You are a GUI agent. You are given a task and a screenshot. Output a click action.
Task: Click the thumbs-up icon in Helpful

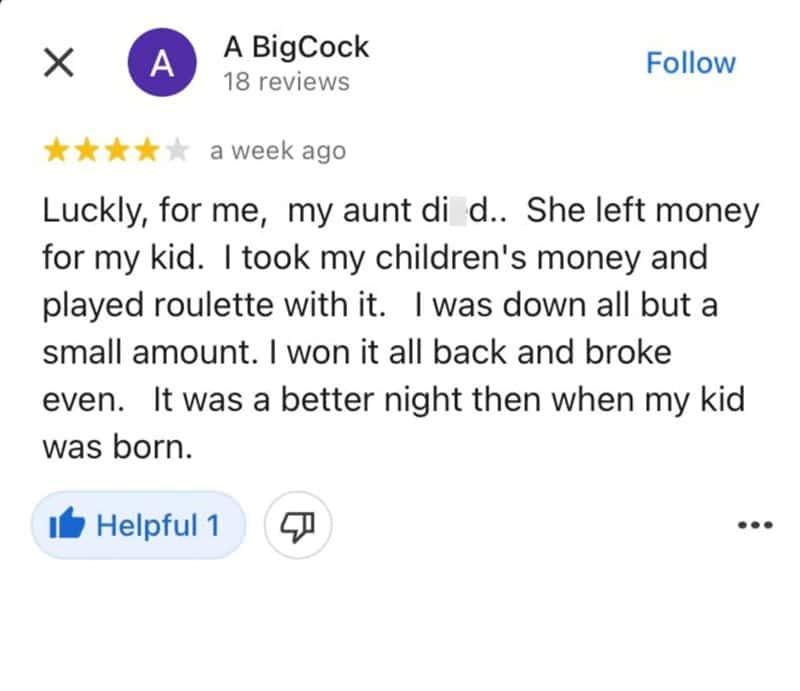click(65, 524)
